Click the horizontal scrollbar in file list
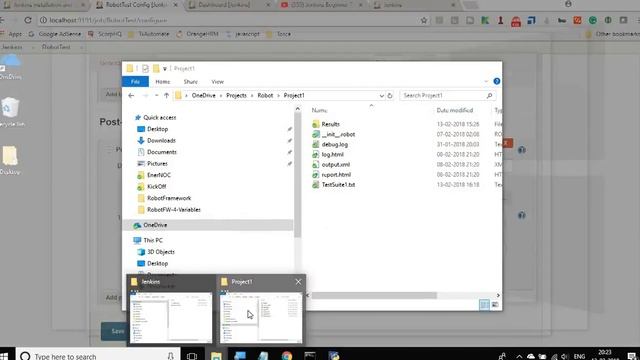This screenshot has height=360, width=640. [x=374, y=295]
